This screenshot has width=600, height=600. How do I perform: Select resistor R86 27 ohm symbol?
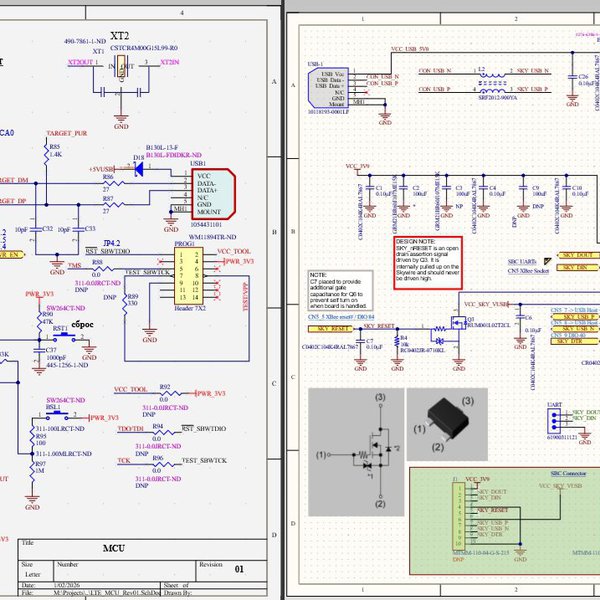click(114, 183)
